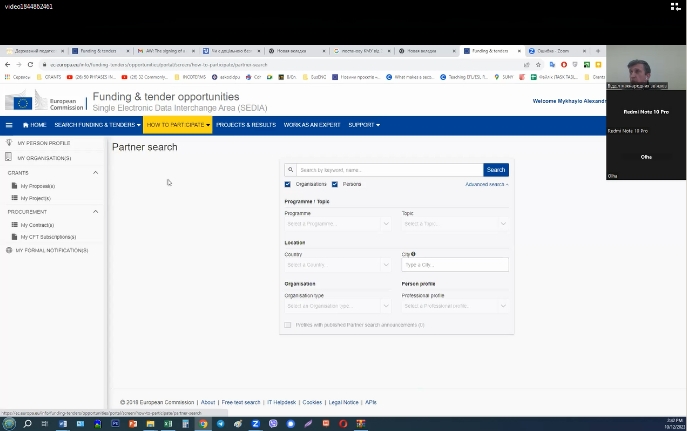Open My Proposal(s) in sidebar
Screen dimensions: 687x431
[38, 186]
